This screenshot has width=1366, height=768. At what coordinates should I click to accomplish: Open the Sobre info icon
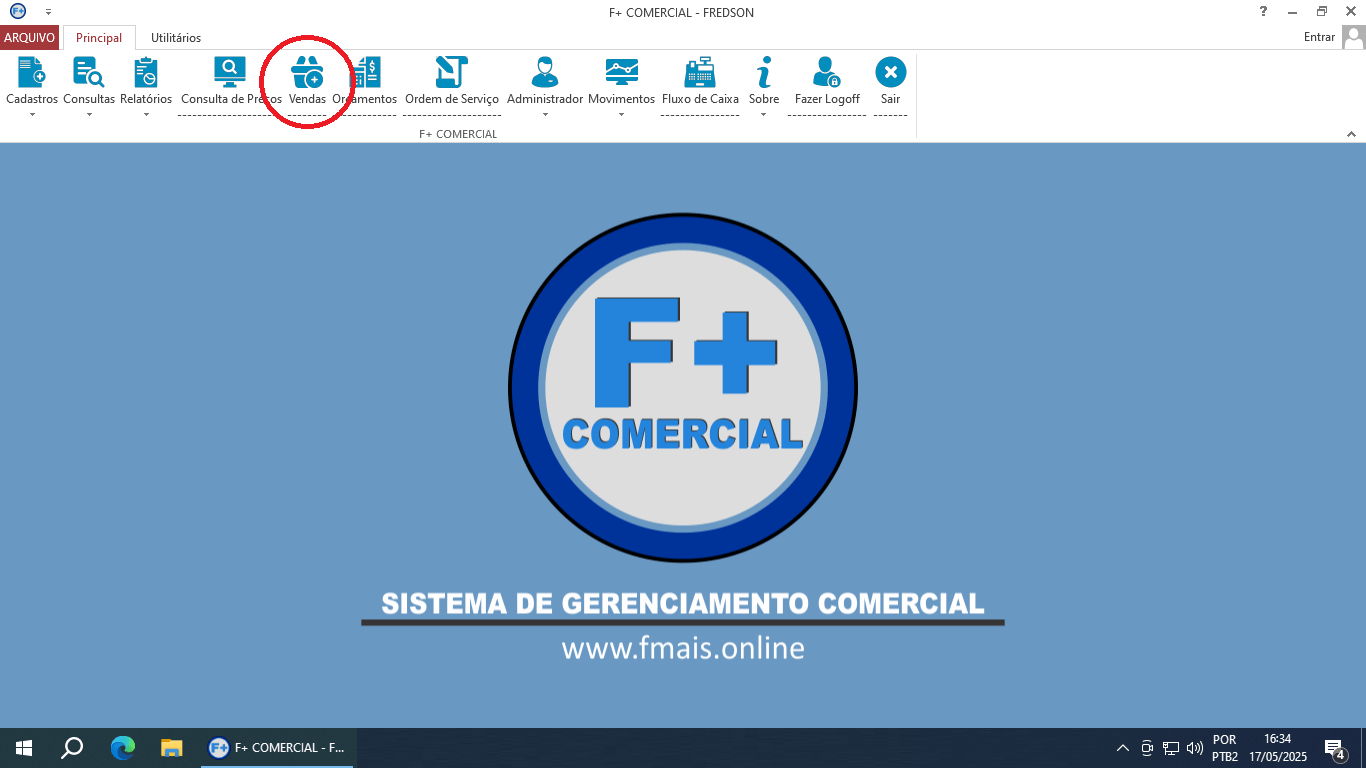(x=764, y=72)
